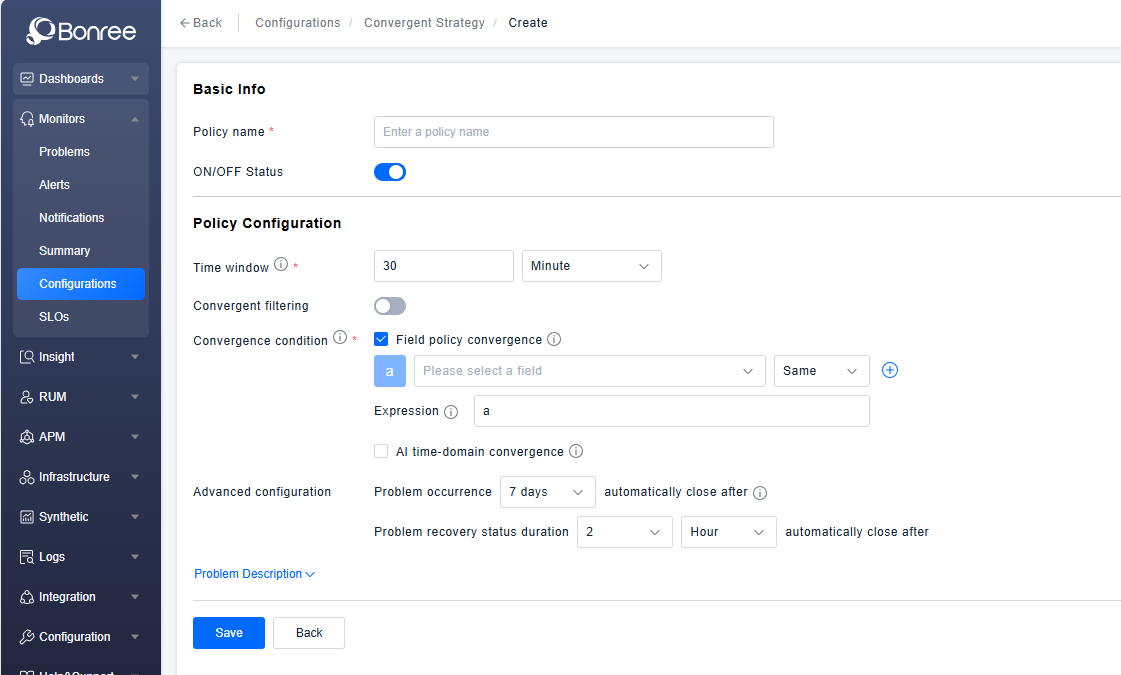Open Alerts in the Monitors menu
The width and height of the screenshot is (1121, 675).
pos(55,185)
